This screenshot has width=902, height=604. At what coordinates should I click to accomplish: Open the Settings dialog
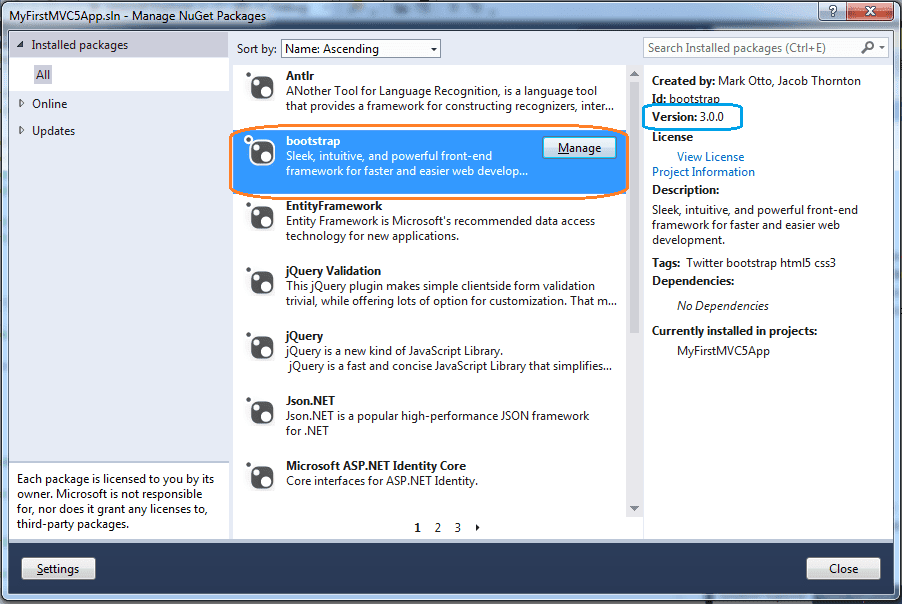coord(58,569)
